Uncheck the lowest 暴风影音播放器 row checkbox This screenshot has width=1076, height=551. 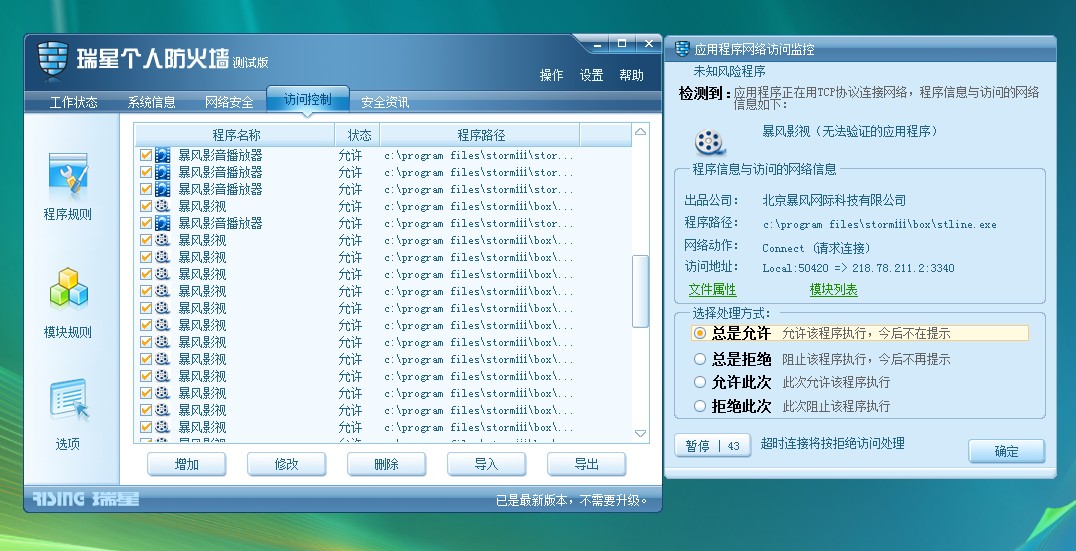click(145, 223)
